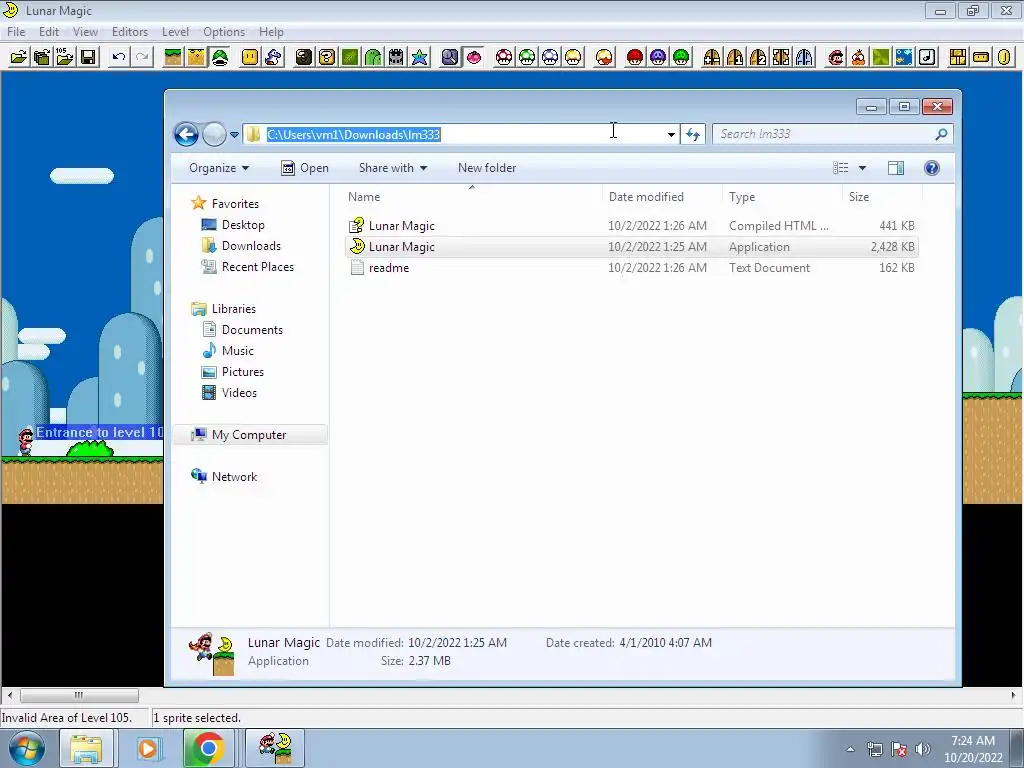This screenshot has height=768, width=1024.
Task: Open the Level menu
Action: (175, 31)
